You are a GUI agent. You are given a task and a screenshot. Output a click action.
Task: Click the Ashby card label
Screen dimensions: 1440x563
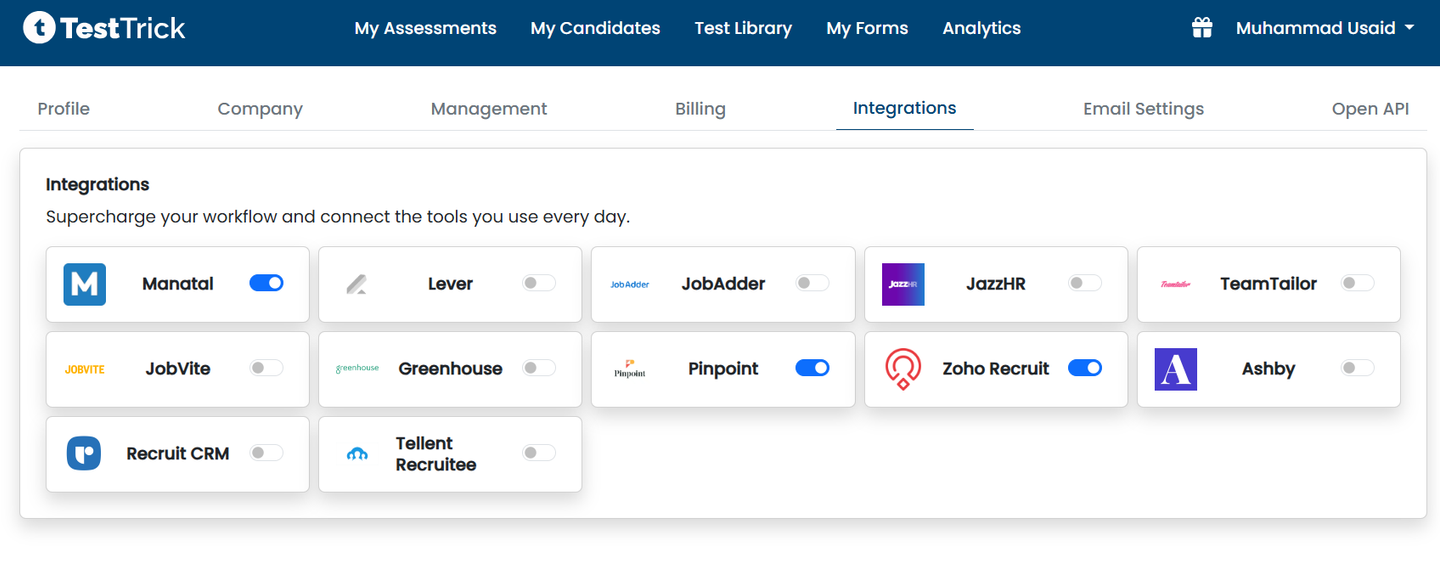point(1268,369)
